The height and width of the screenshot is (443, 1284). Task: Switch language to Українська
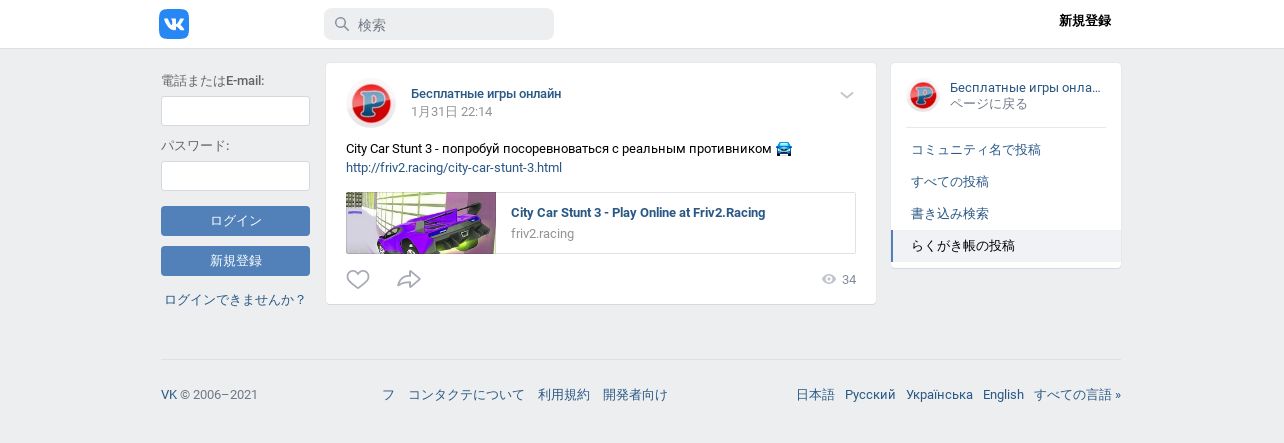point(939,395)
